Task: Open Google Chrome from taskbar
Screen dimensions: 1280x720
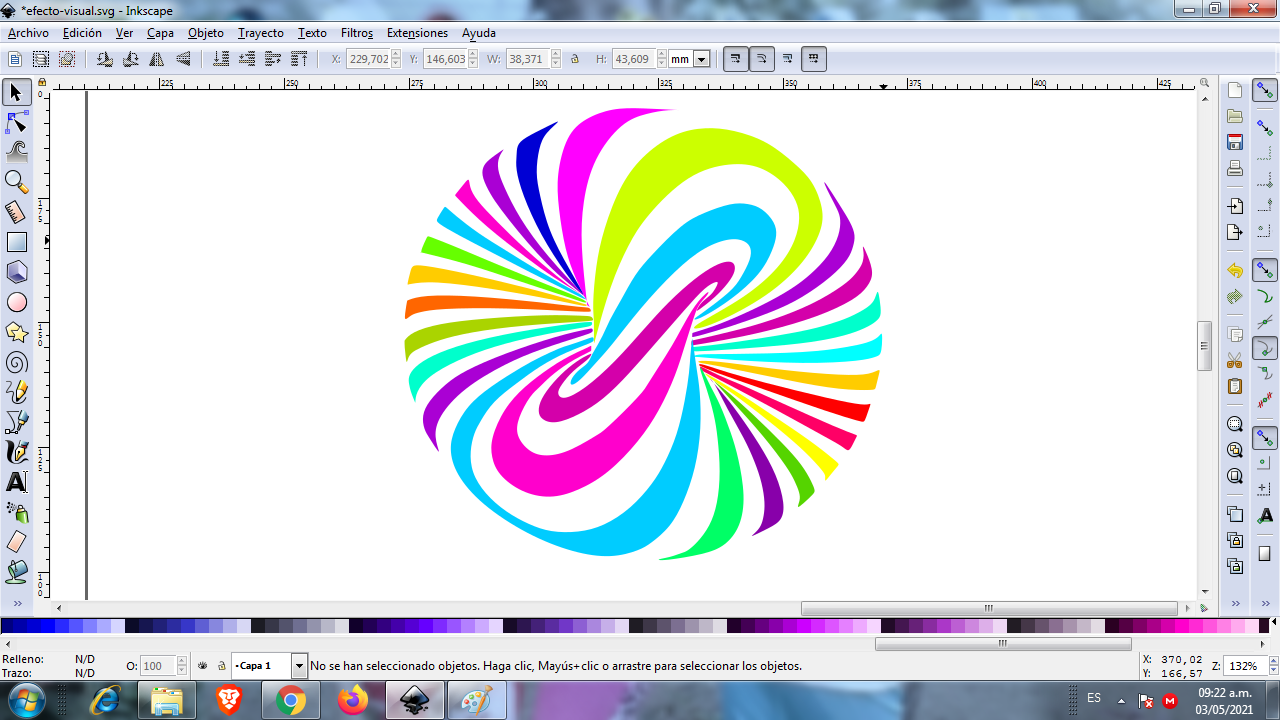Action: 291,700
